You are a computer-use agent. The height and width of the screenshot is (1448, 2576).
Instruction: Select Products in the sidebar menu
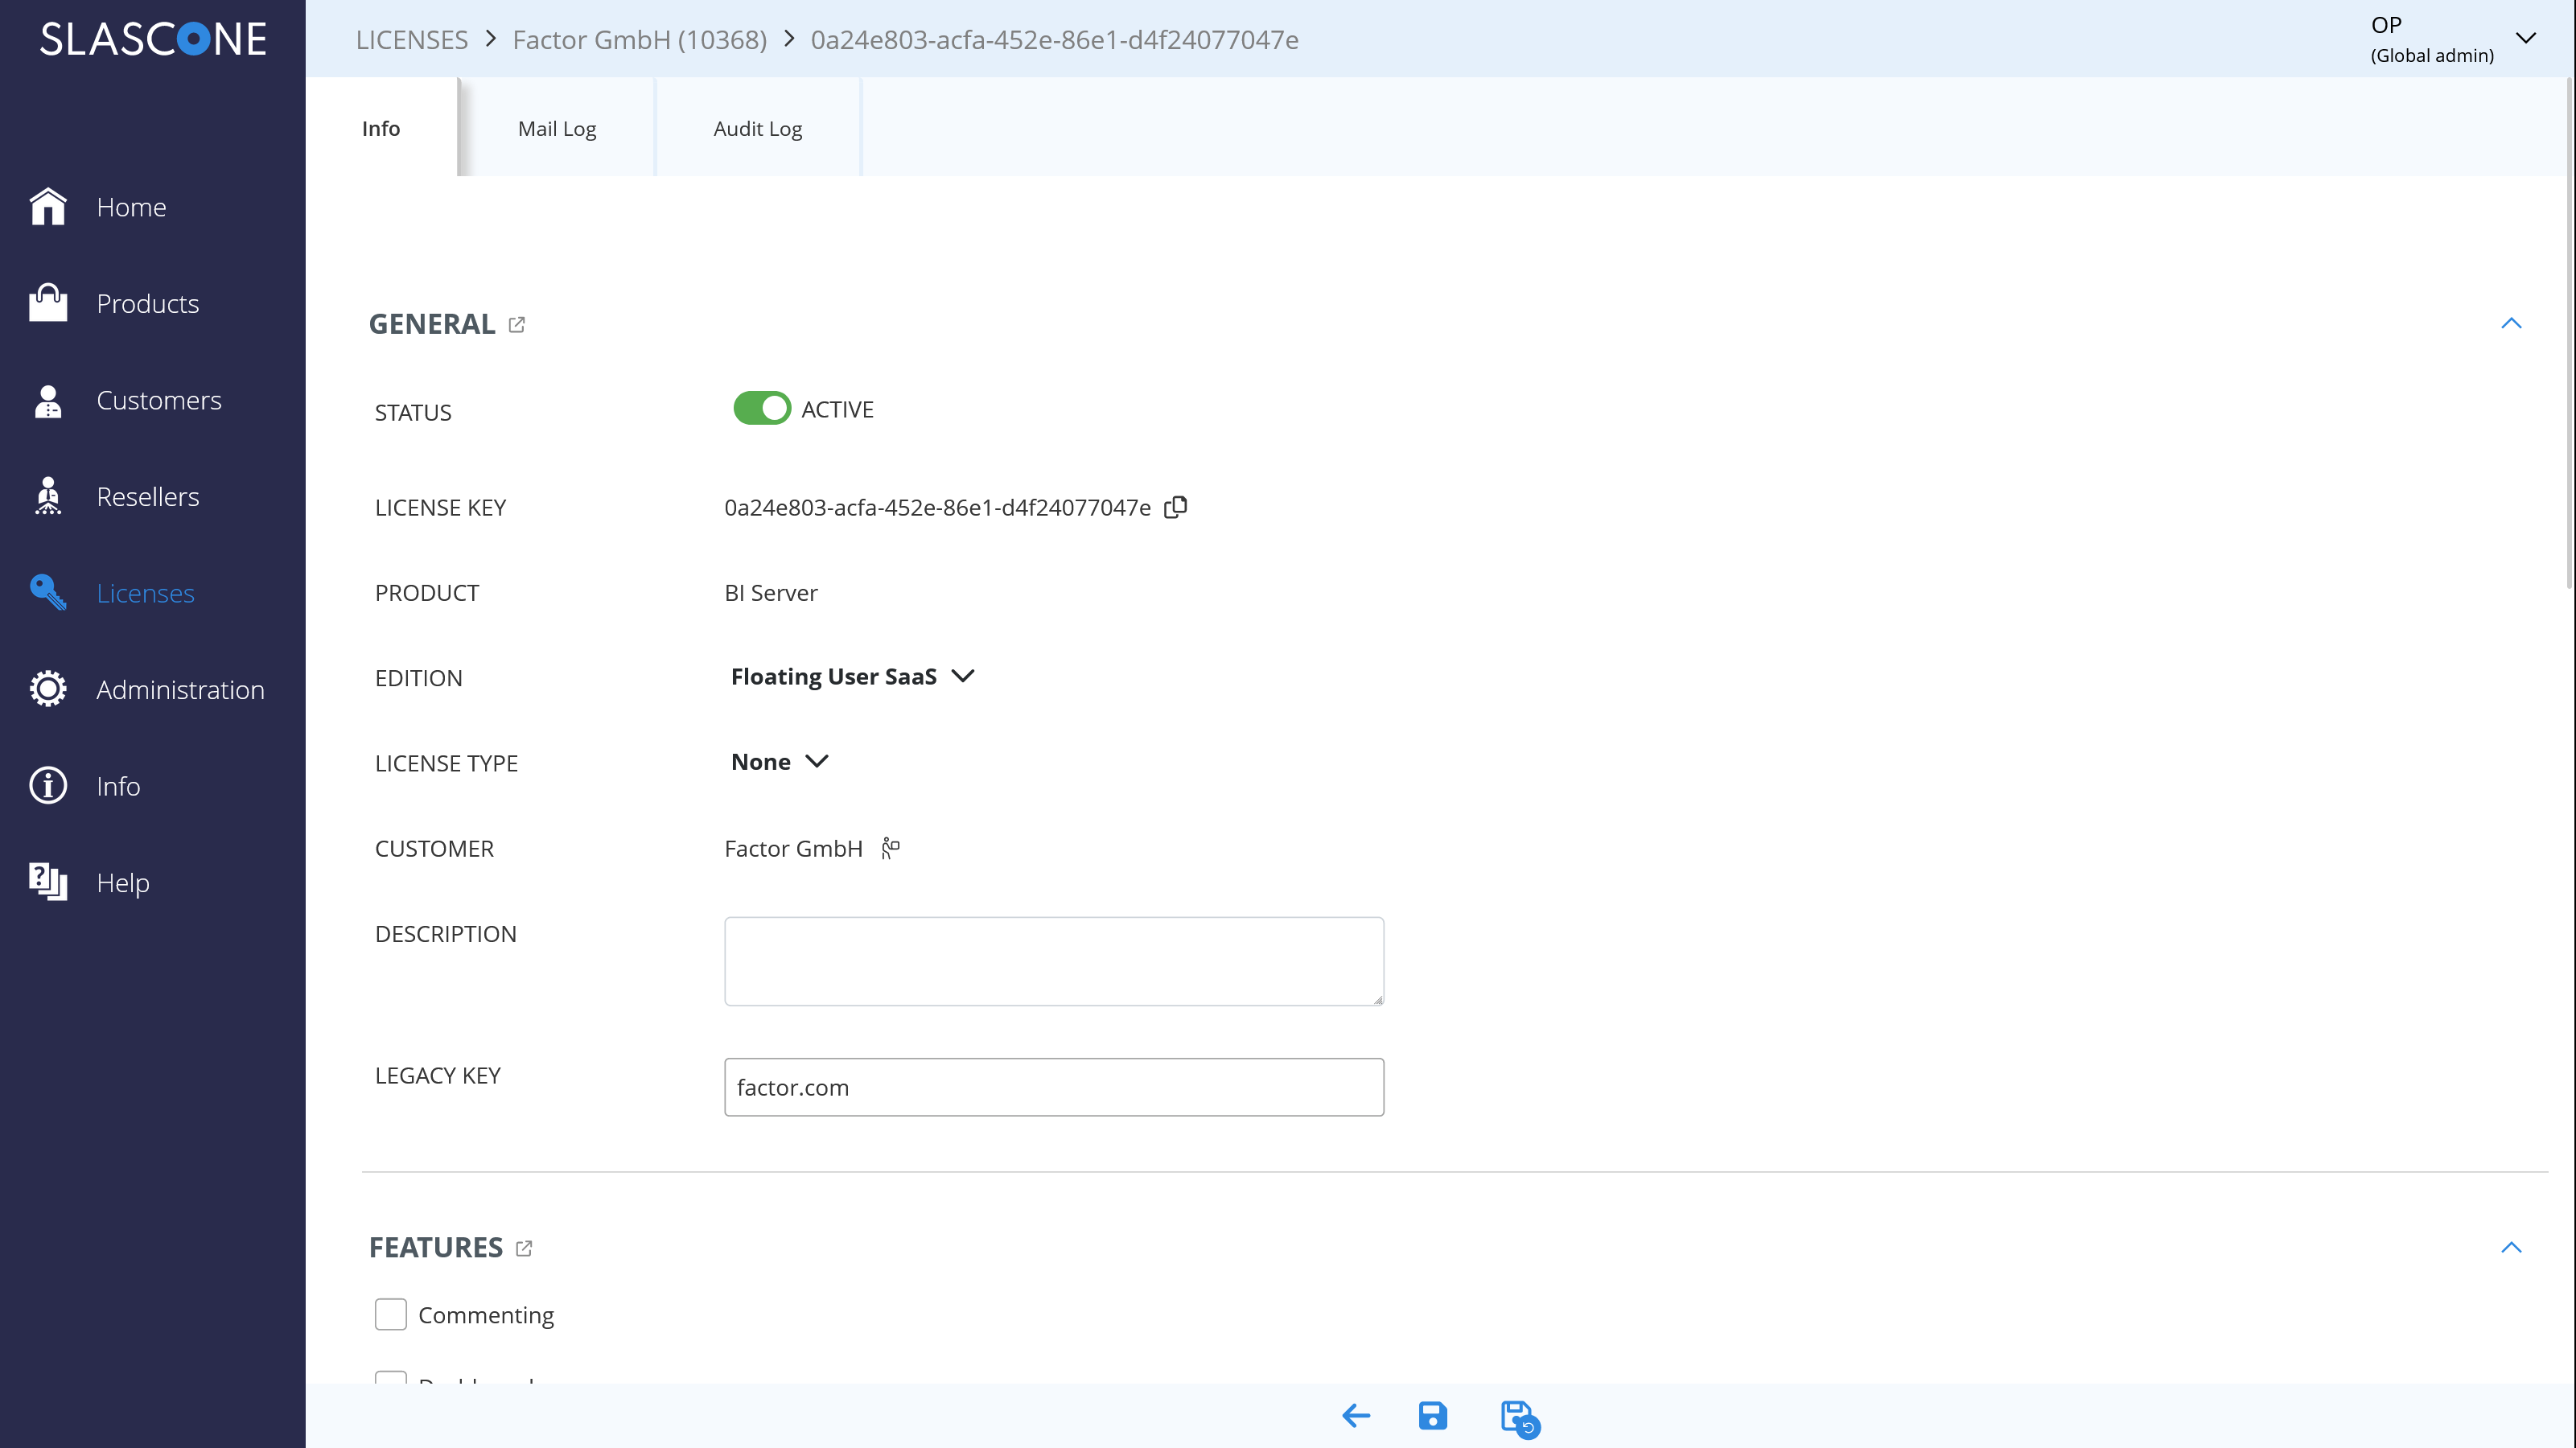coord(148,303)
